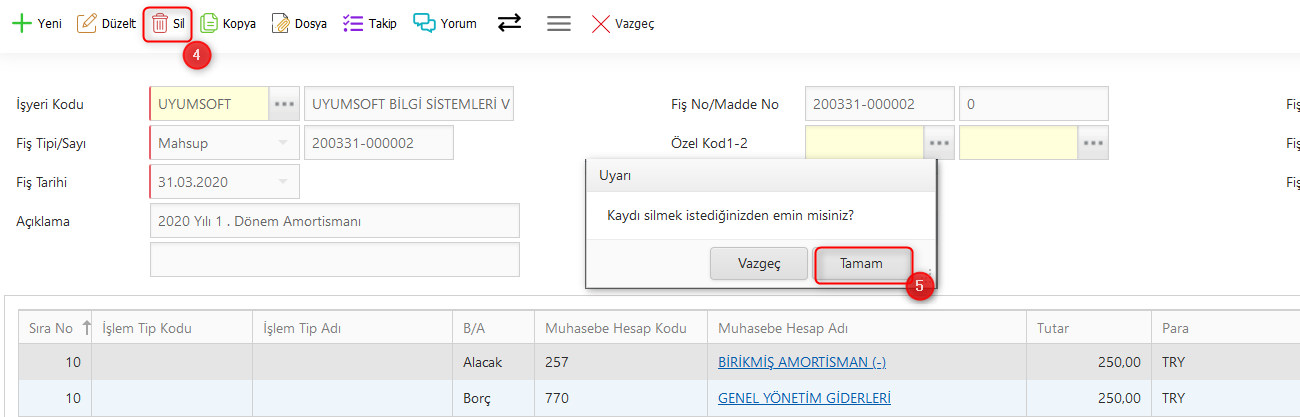Click the Yeni plus icon

tap(21, 23)
